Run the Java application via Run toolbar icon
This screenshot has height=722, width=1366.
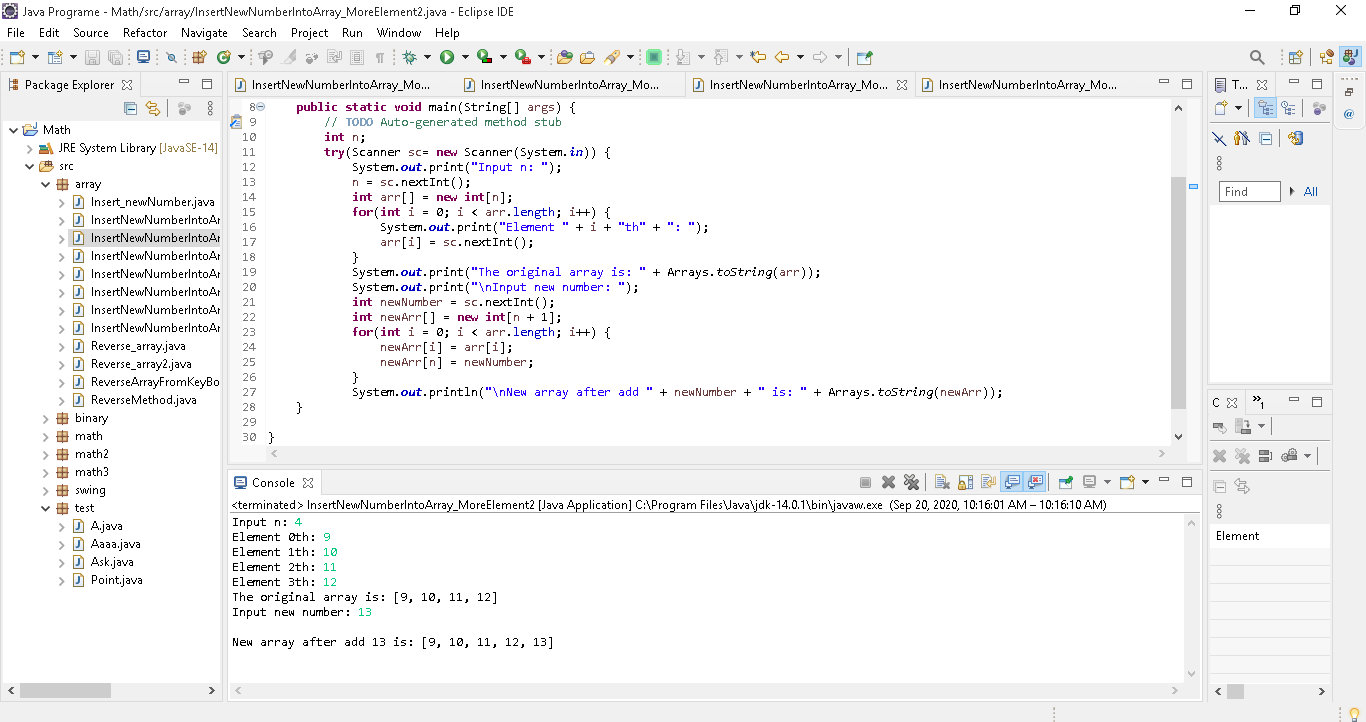pyautogui.click(x=447, y=57)
